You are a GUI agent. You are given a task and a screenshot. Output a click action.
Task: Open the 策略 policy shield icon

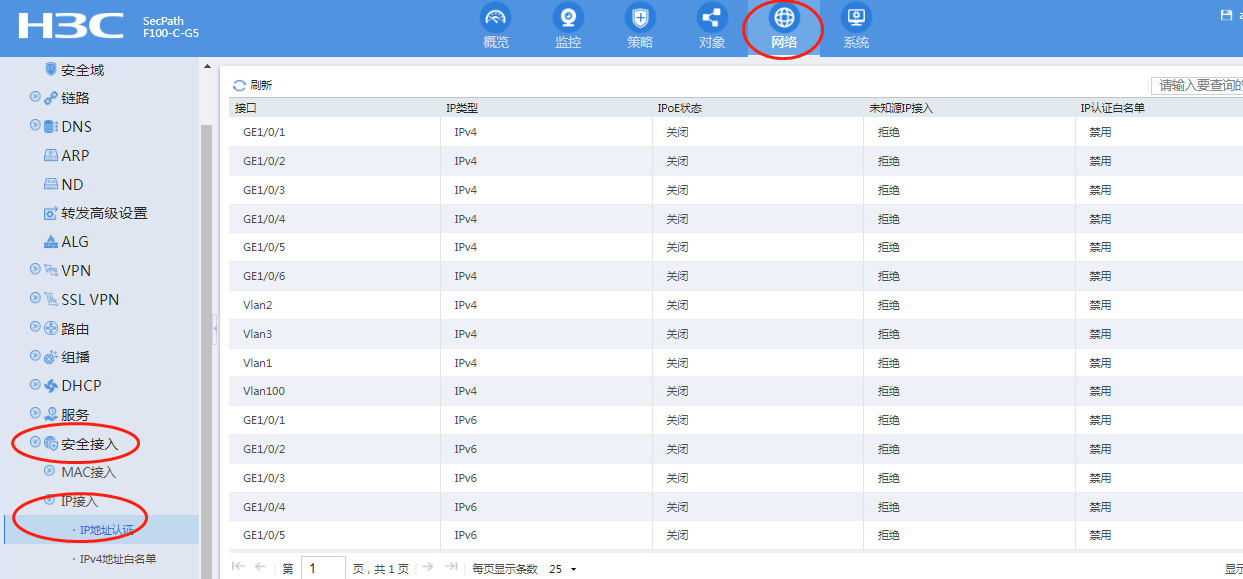click(x=640, y=18)
